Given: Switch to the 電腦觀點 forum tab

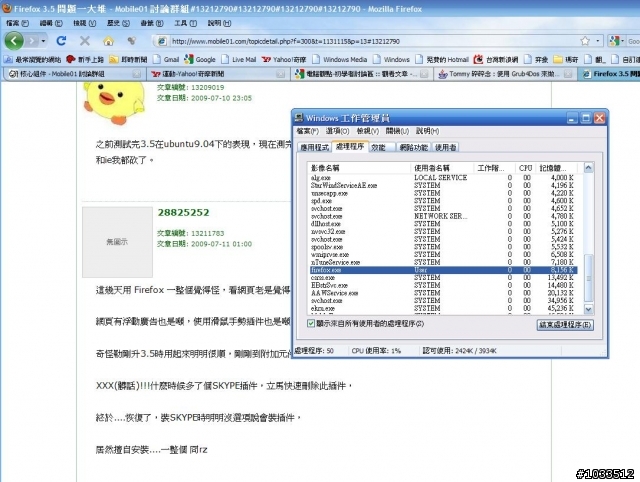Looking at the screenshot, I should point(361,74).
